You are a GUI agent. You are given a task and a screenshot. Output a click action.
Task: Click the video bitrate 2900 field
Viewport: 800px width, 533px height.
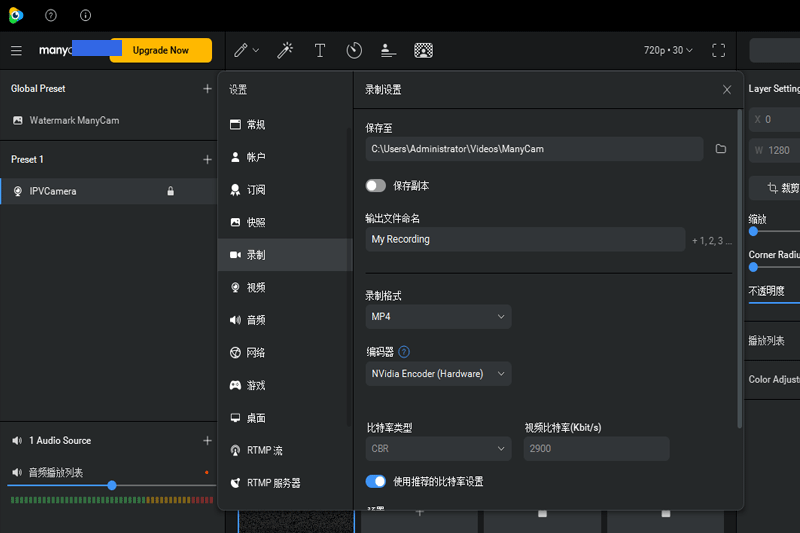[x=596, y=449]
